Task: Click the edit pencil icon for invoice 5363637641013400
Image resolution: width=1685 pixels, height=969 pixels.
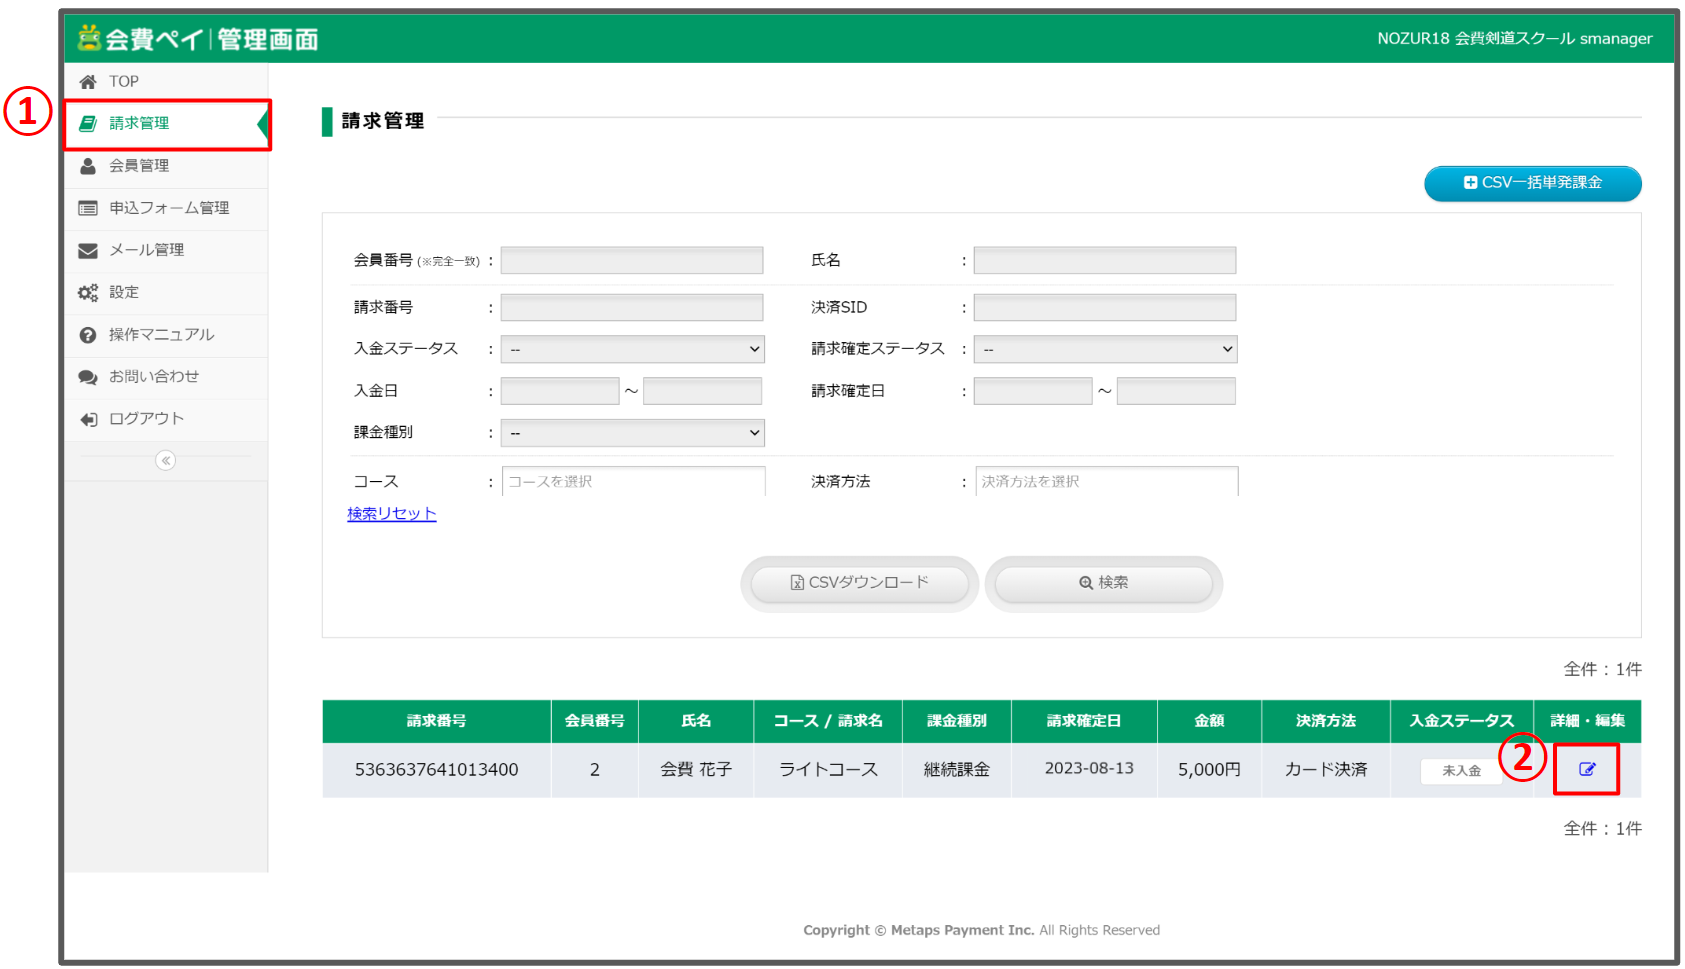Action: [x=1586, y=769]
